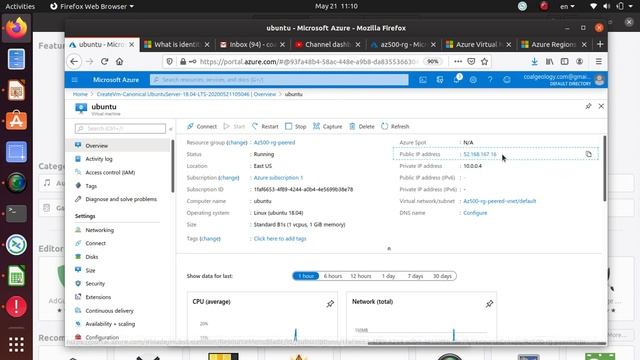The image size is (640, 360).
Task: Open Az500-rg-peered resource group link
Action: (x=274, y=142)
